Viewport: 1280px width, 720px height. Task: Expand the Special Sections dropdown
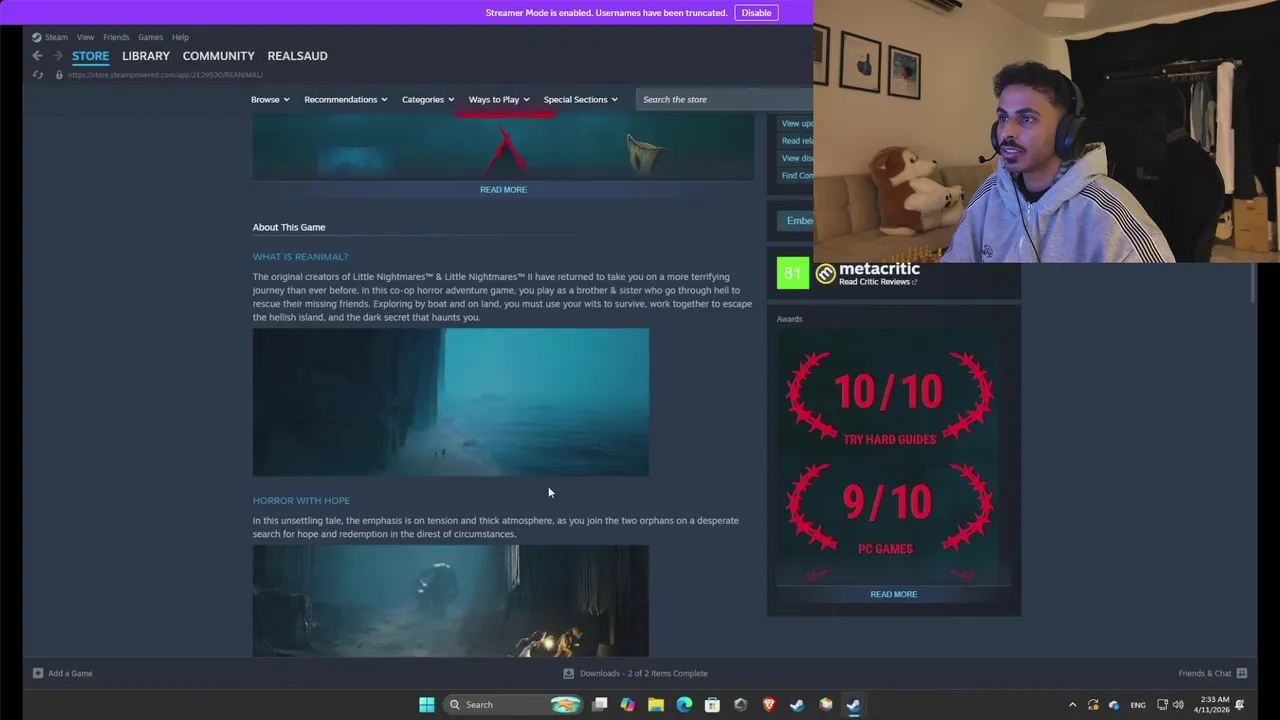(580, 99)
